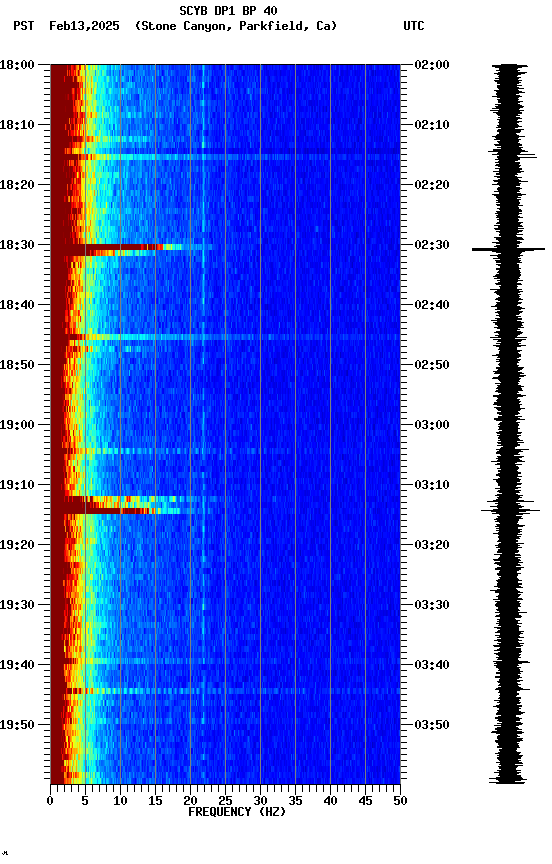Click the '03:40' UTC time label

(432, 665)
